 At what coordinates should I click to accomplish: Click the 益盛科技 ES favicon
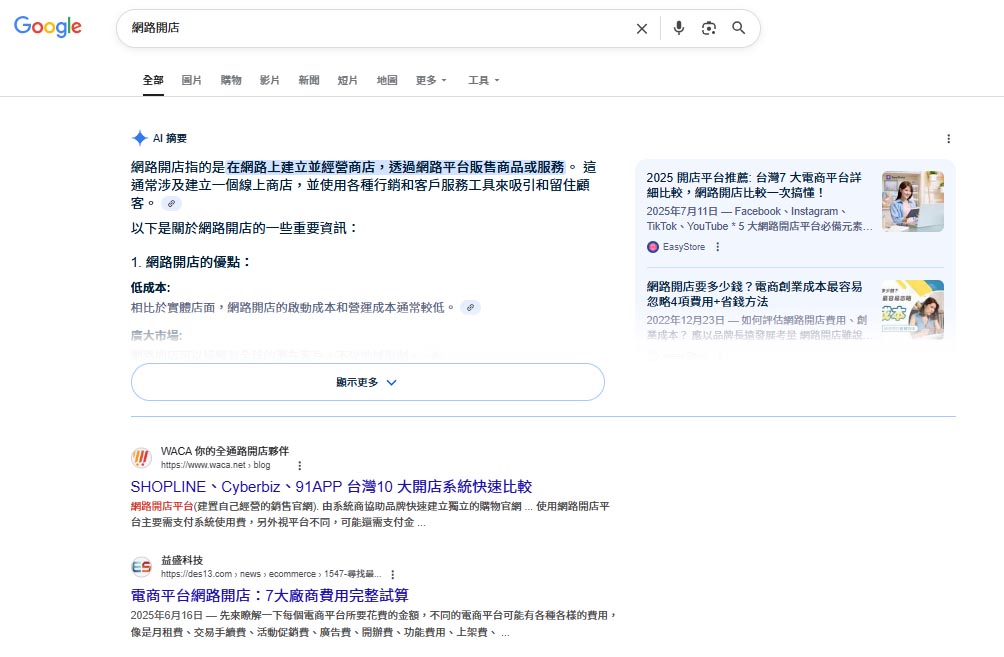click(x=142, y=566)
